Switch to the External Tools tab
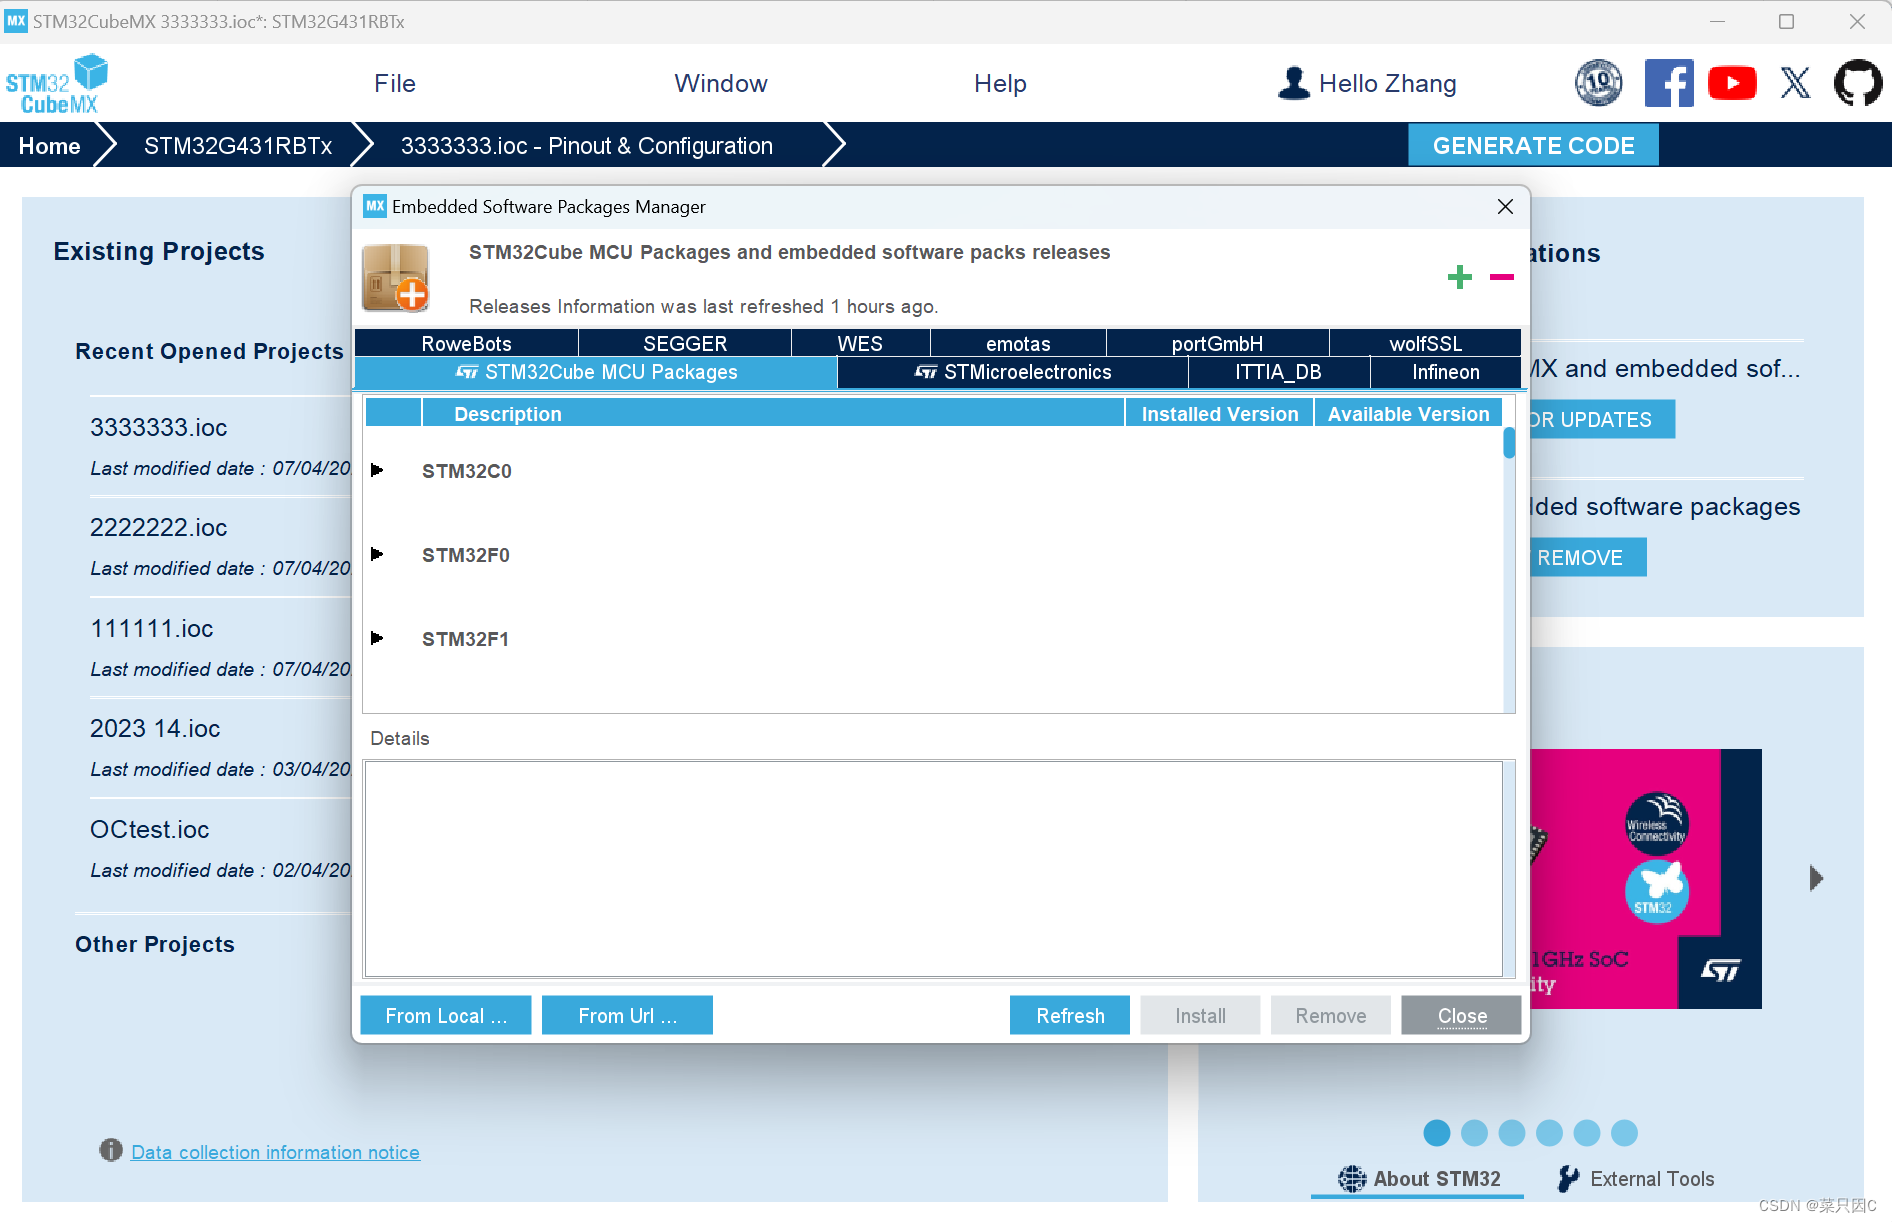Image resolution: width=1892 pixels, height=1222 pixels. click(1636, 1179)
